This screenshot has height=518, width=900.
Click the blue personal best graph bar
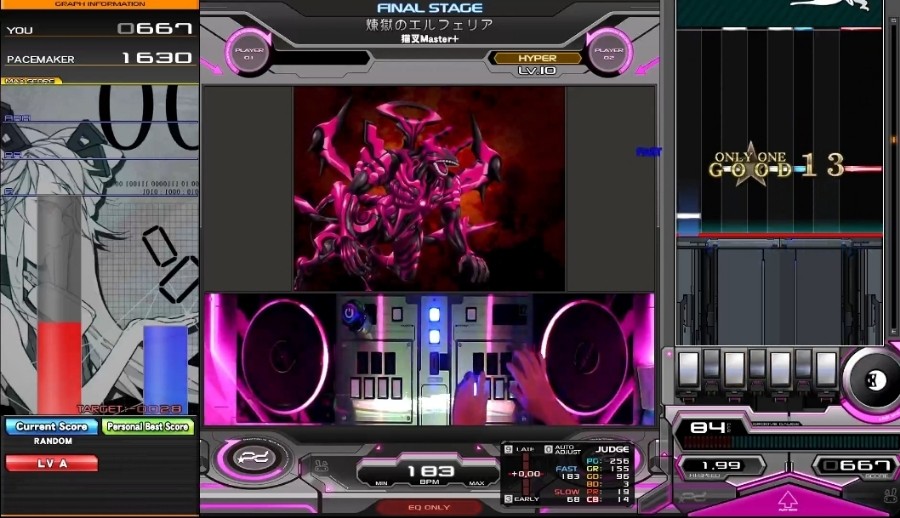[165, 370]
